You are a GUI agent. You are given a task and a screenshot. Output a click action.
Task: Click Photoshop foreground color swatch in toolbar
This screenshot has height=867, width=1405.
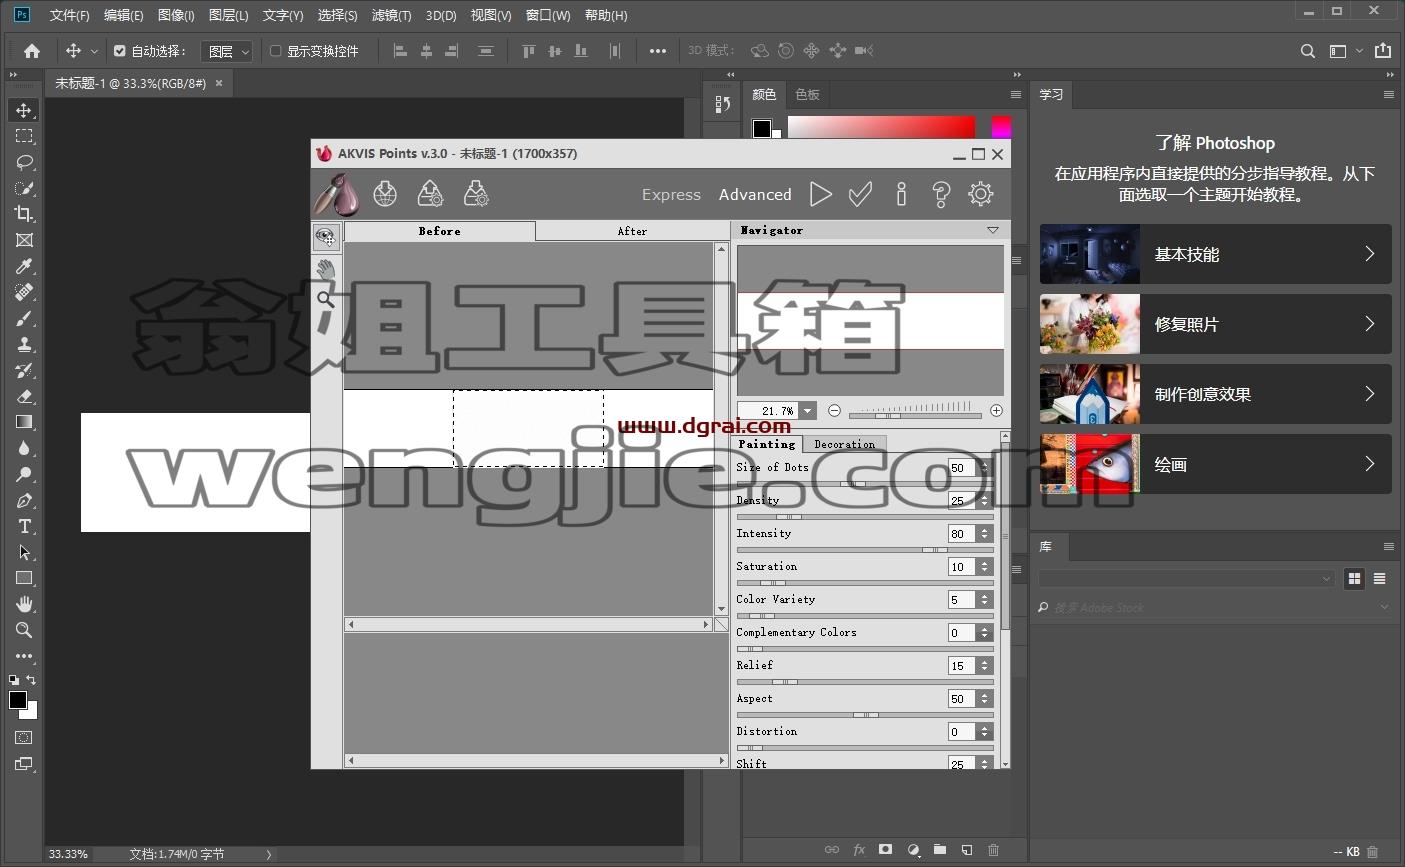pos(18,700)
